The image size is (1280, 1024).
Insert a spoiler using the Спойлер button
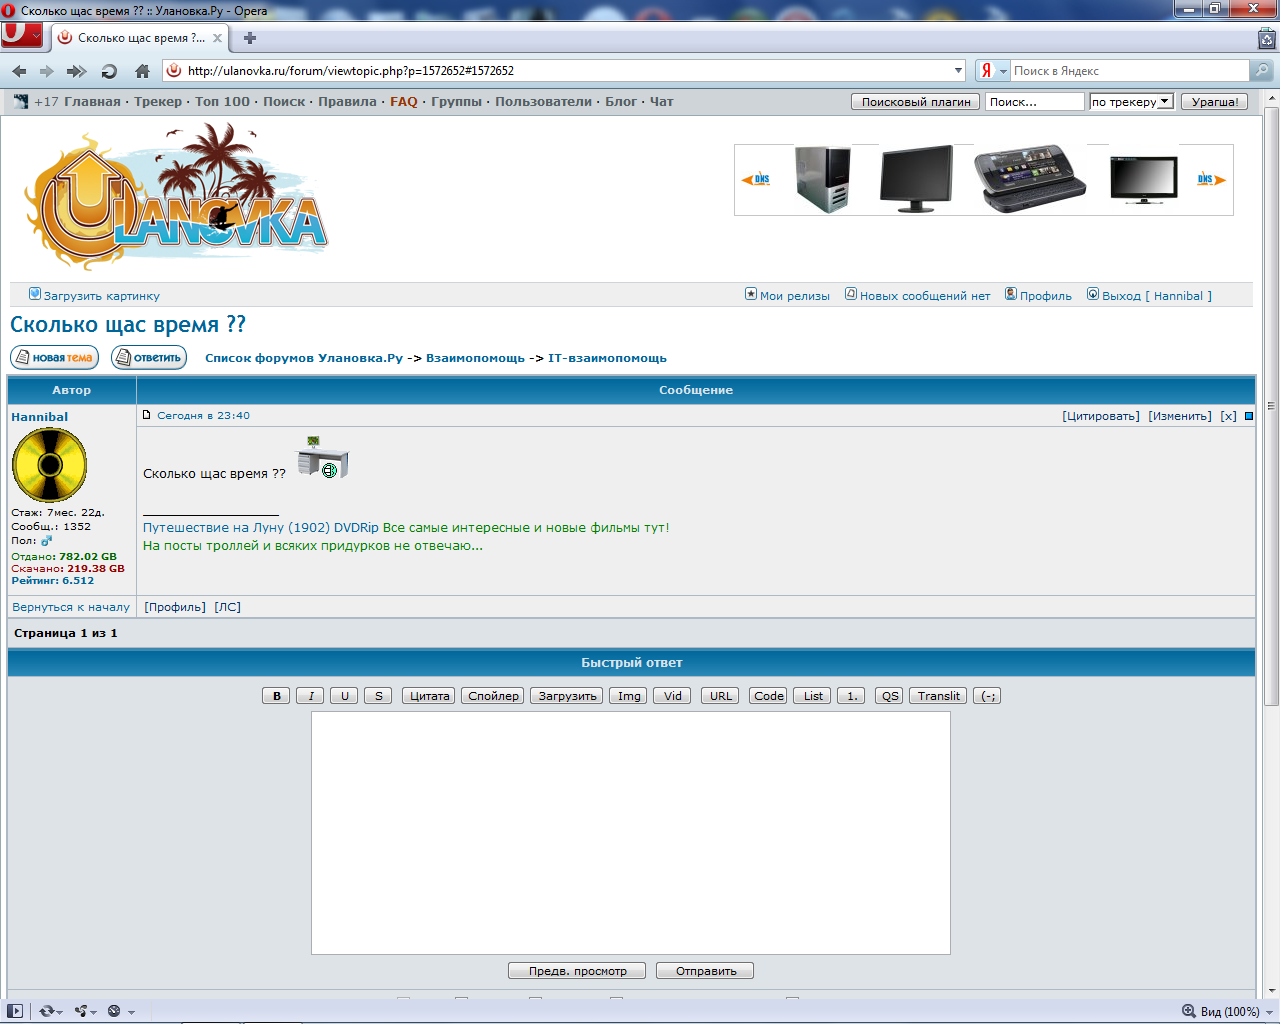coord(492,695)
